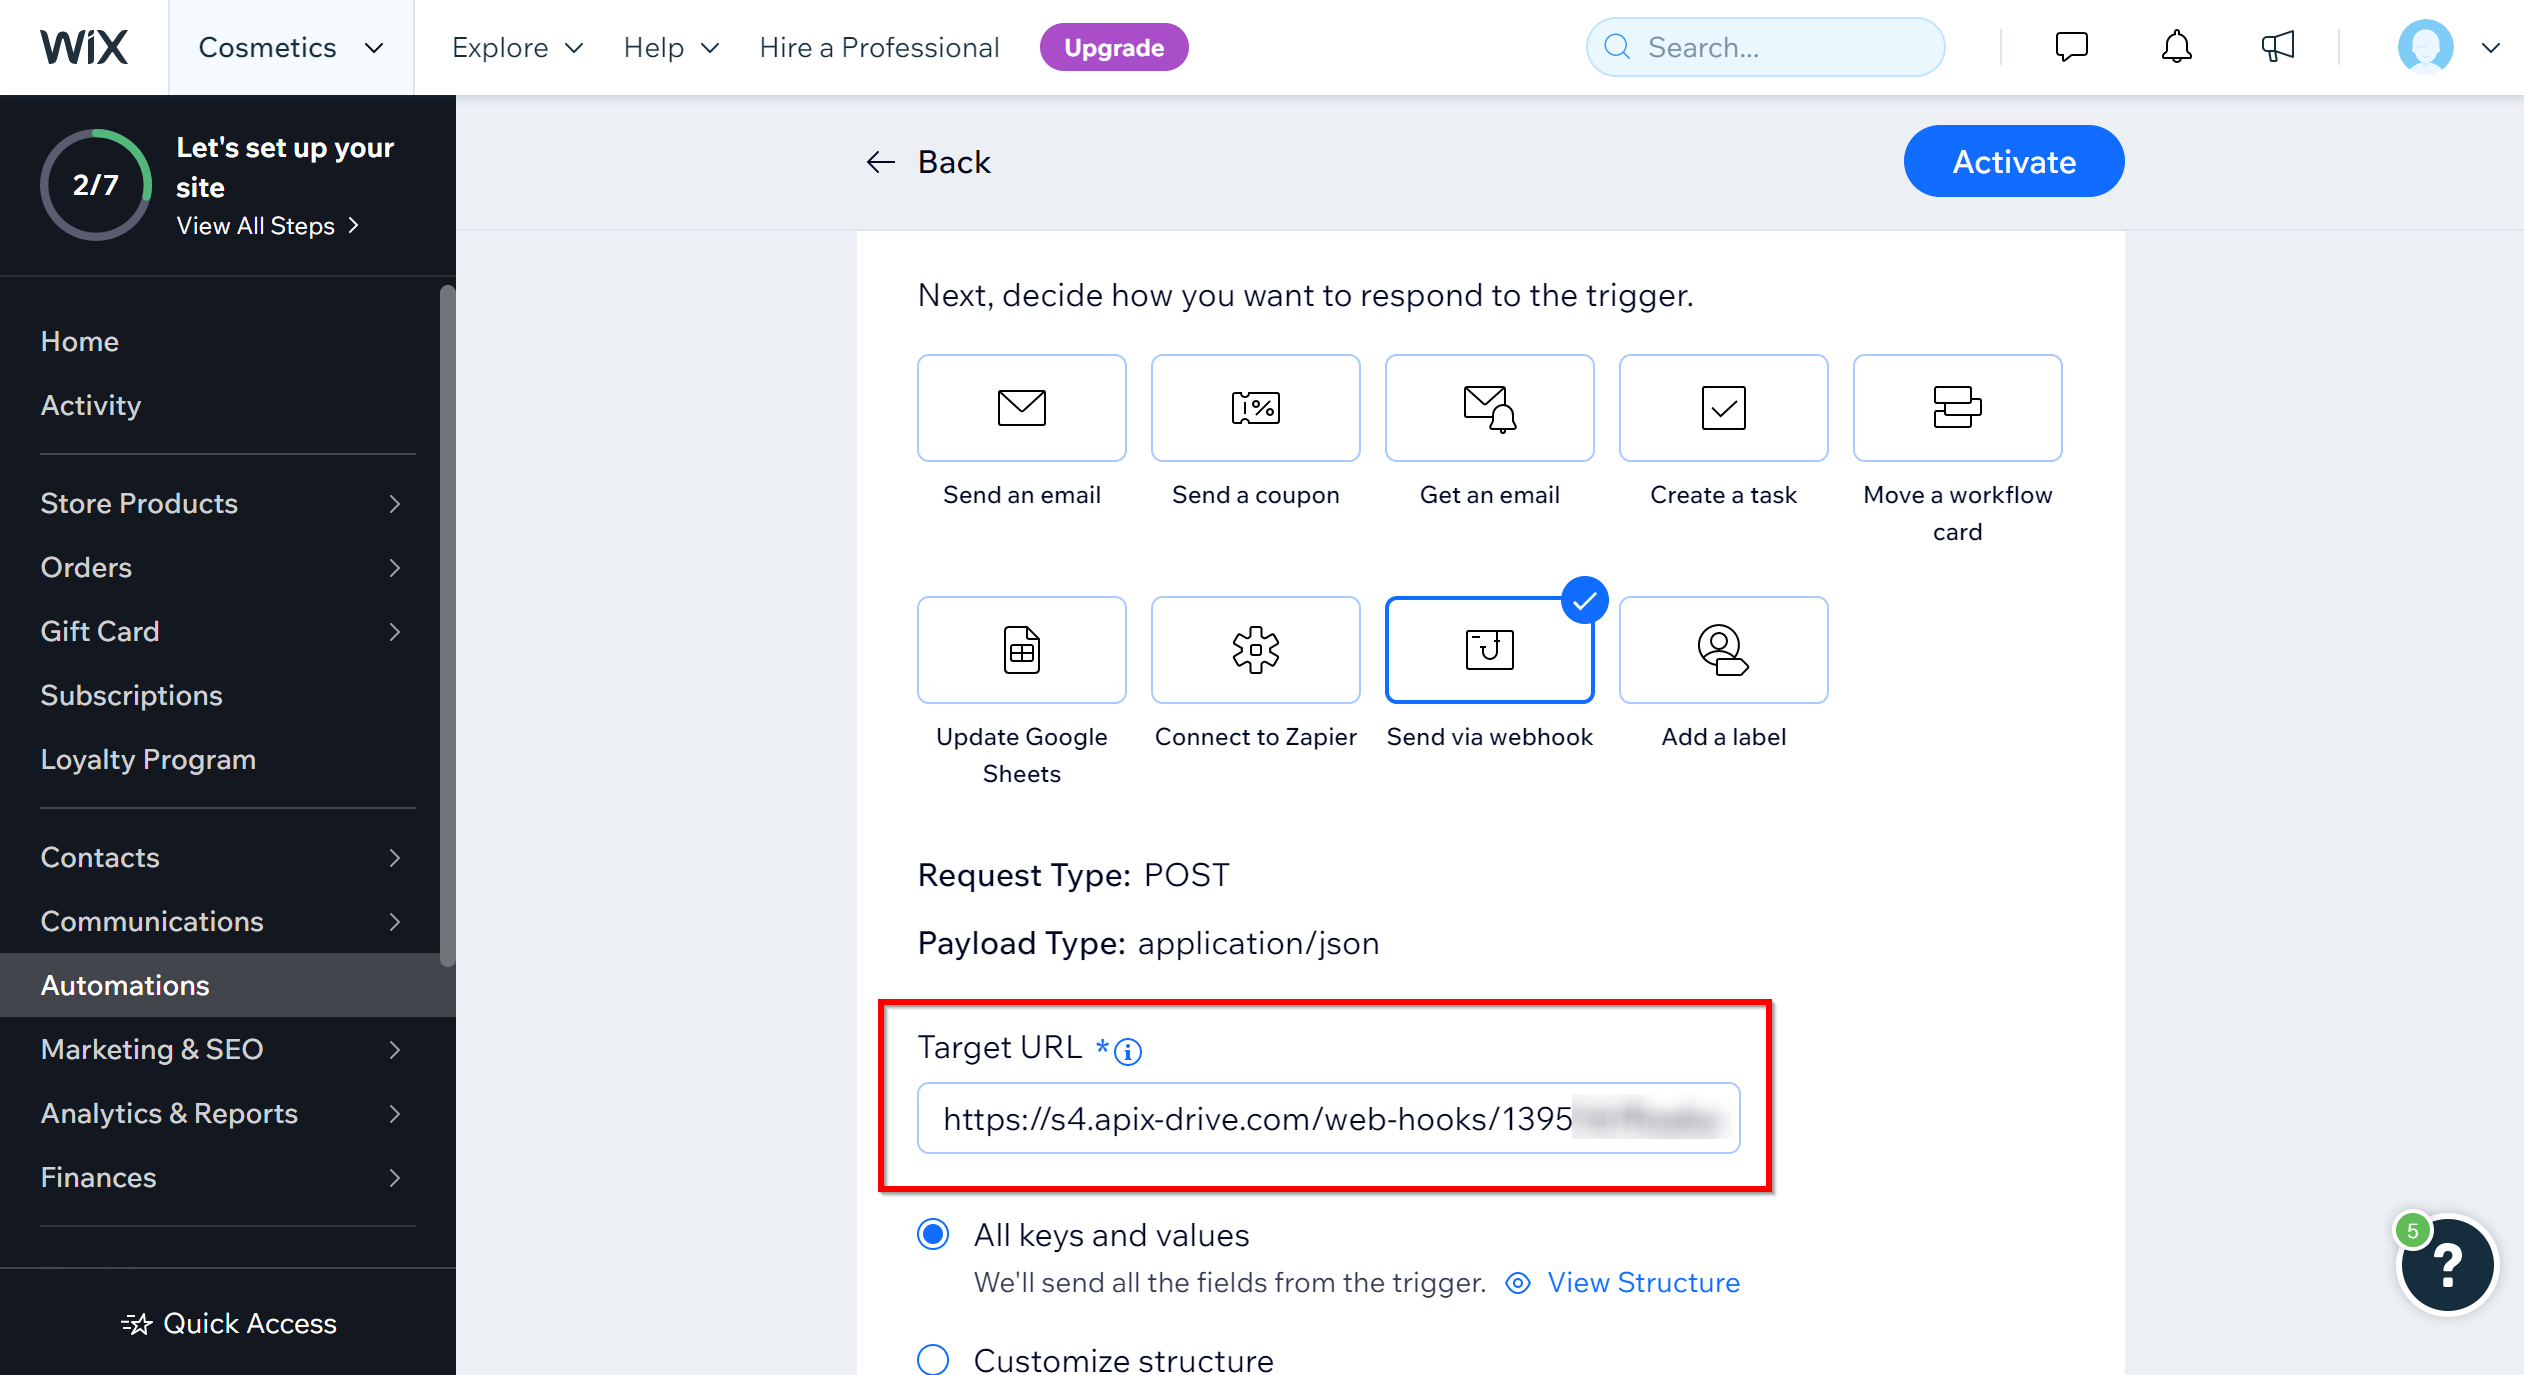Select the Move a workflow card action

[1957, 408]
